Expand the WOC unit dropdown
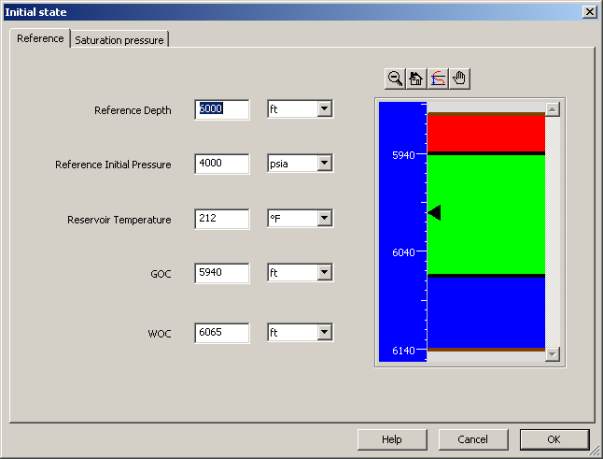 click(x=323, y=333)
